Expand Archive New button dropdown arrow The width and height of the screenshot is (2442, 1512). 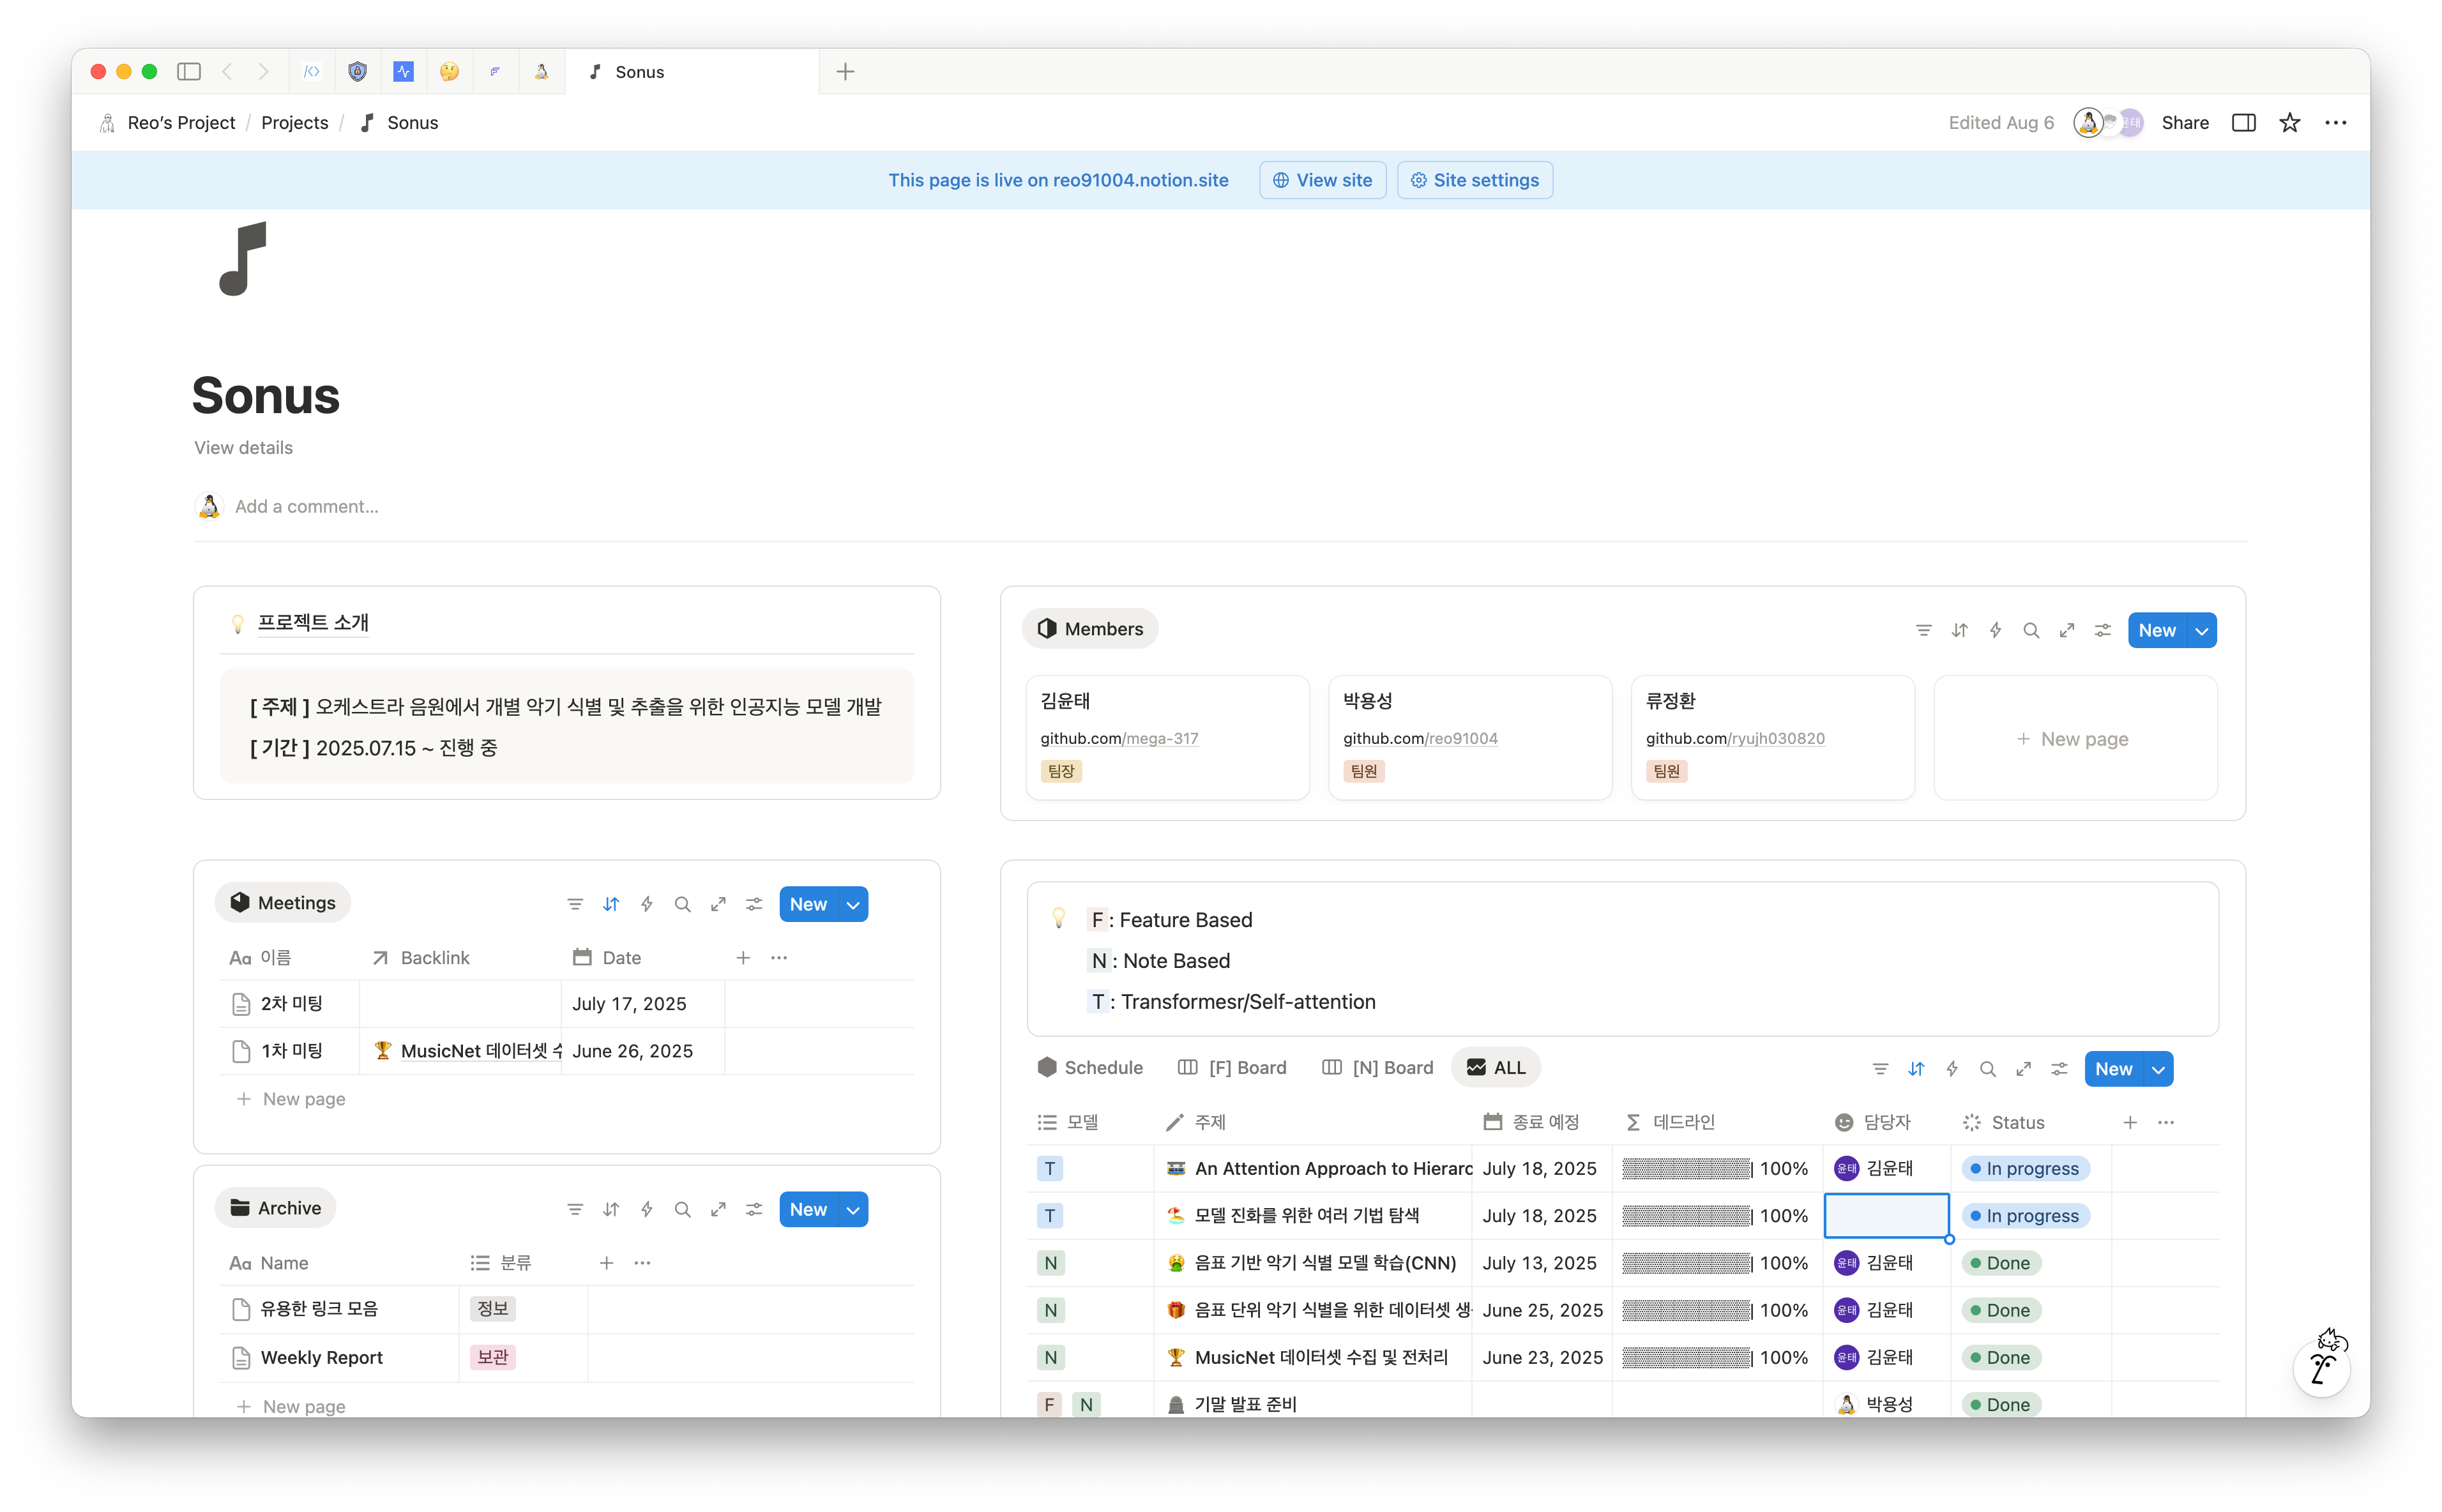[x=853, y=1209]
